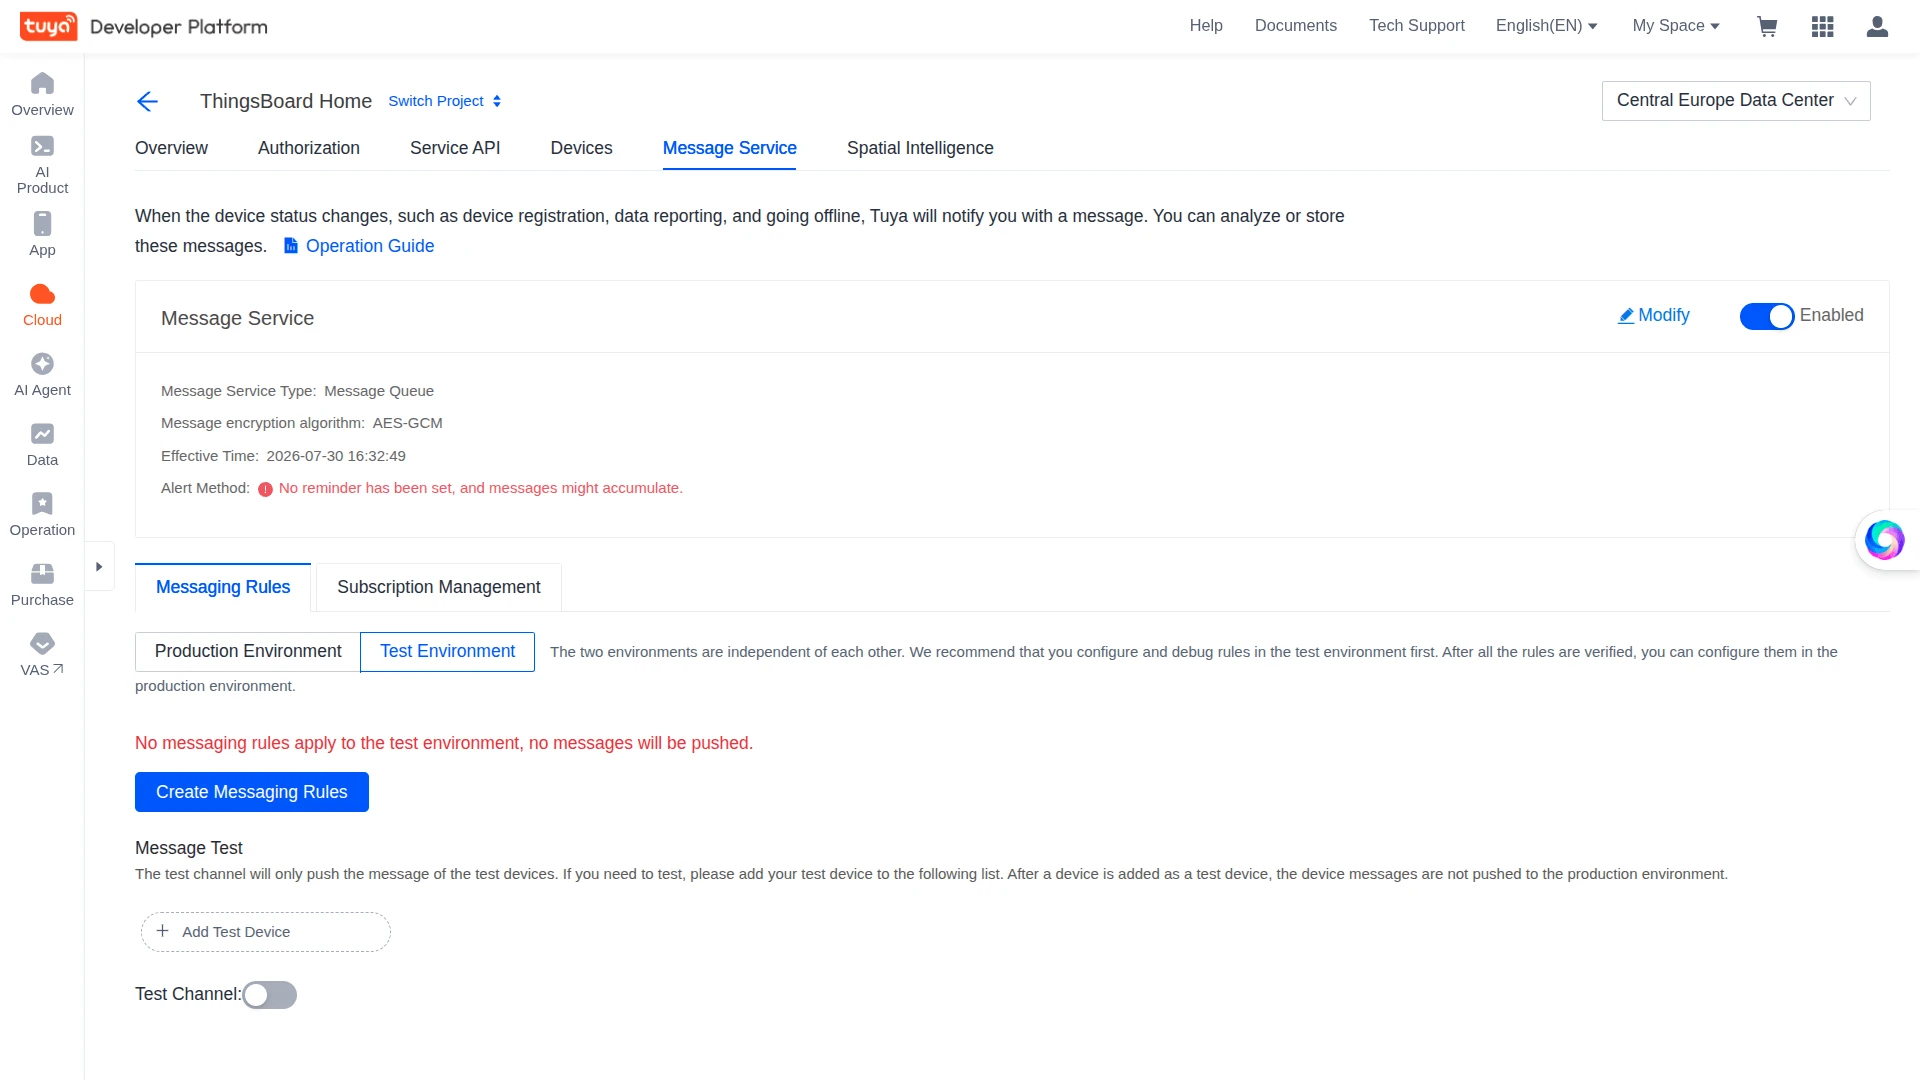Open the floating AI assistant icon
Viewport: 1920px width, 1080px height.
click(x=1885, y=540)
